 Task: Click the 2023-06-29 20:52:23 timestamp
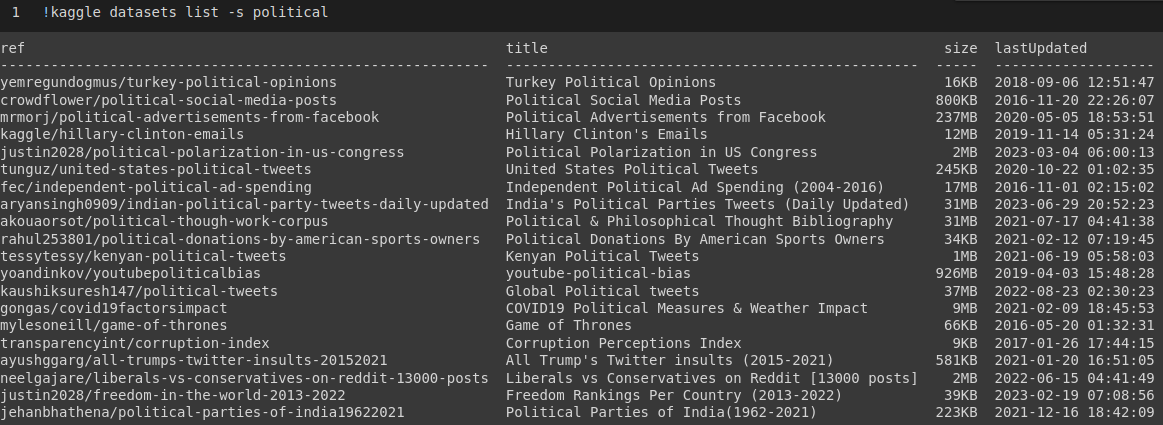pos(1074,204)
